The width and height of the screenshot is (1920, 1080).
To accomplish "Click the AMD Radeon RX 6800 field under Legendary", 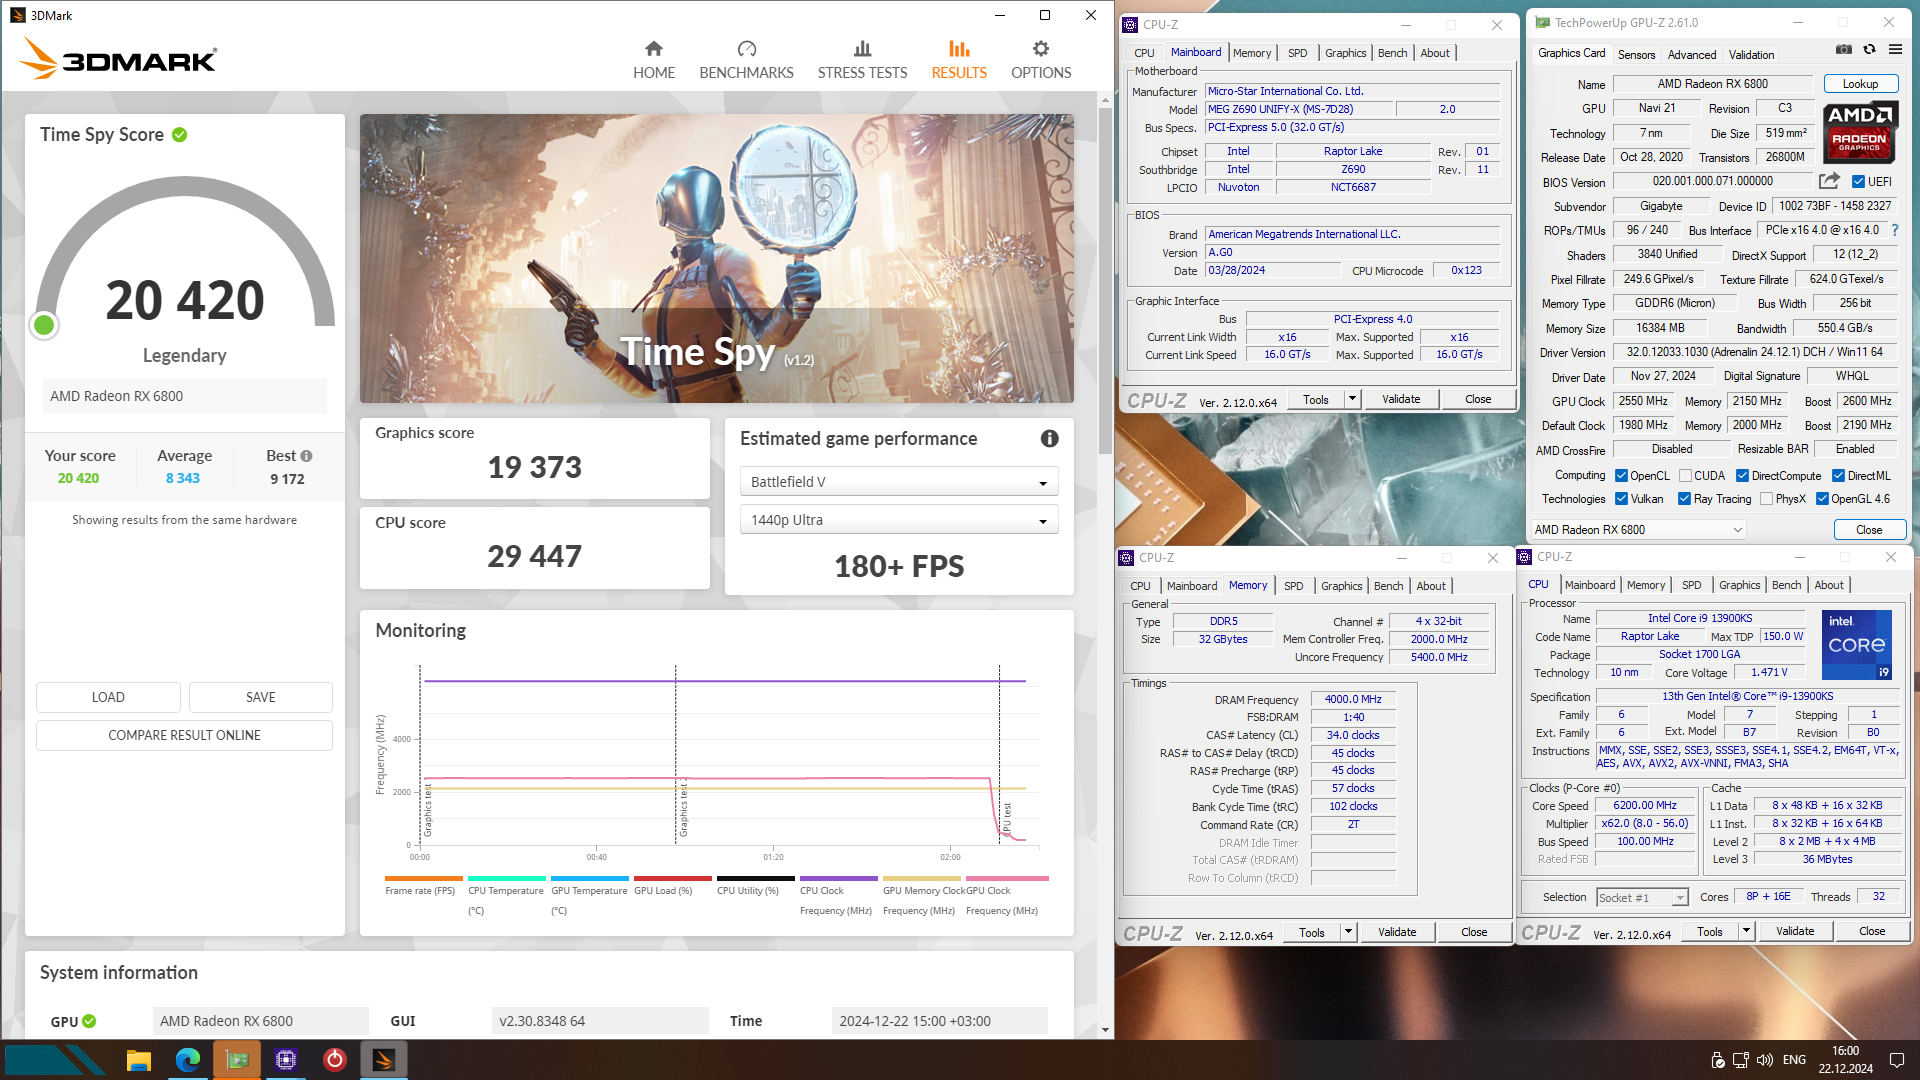I will tap(184, 396).
